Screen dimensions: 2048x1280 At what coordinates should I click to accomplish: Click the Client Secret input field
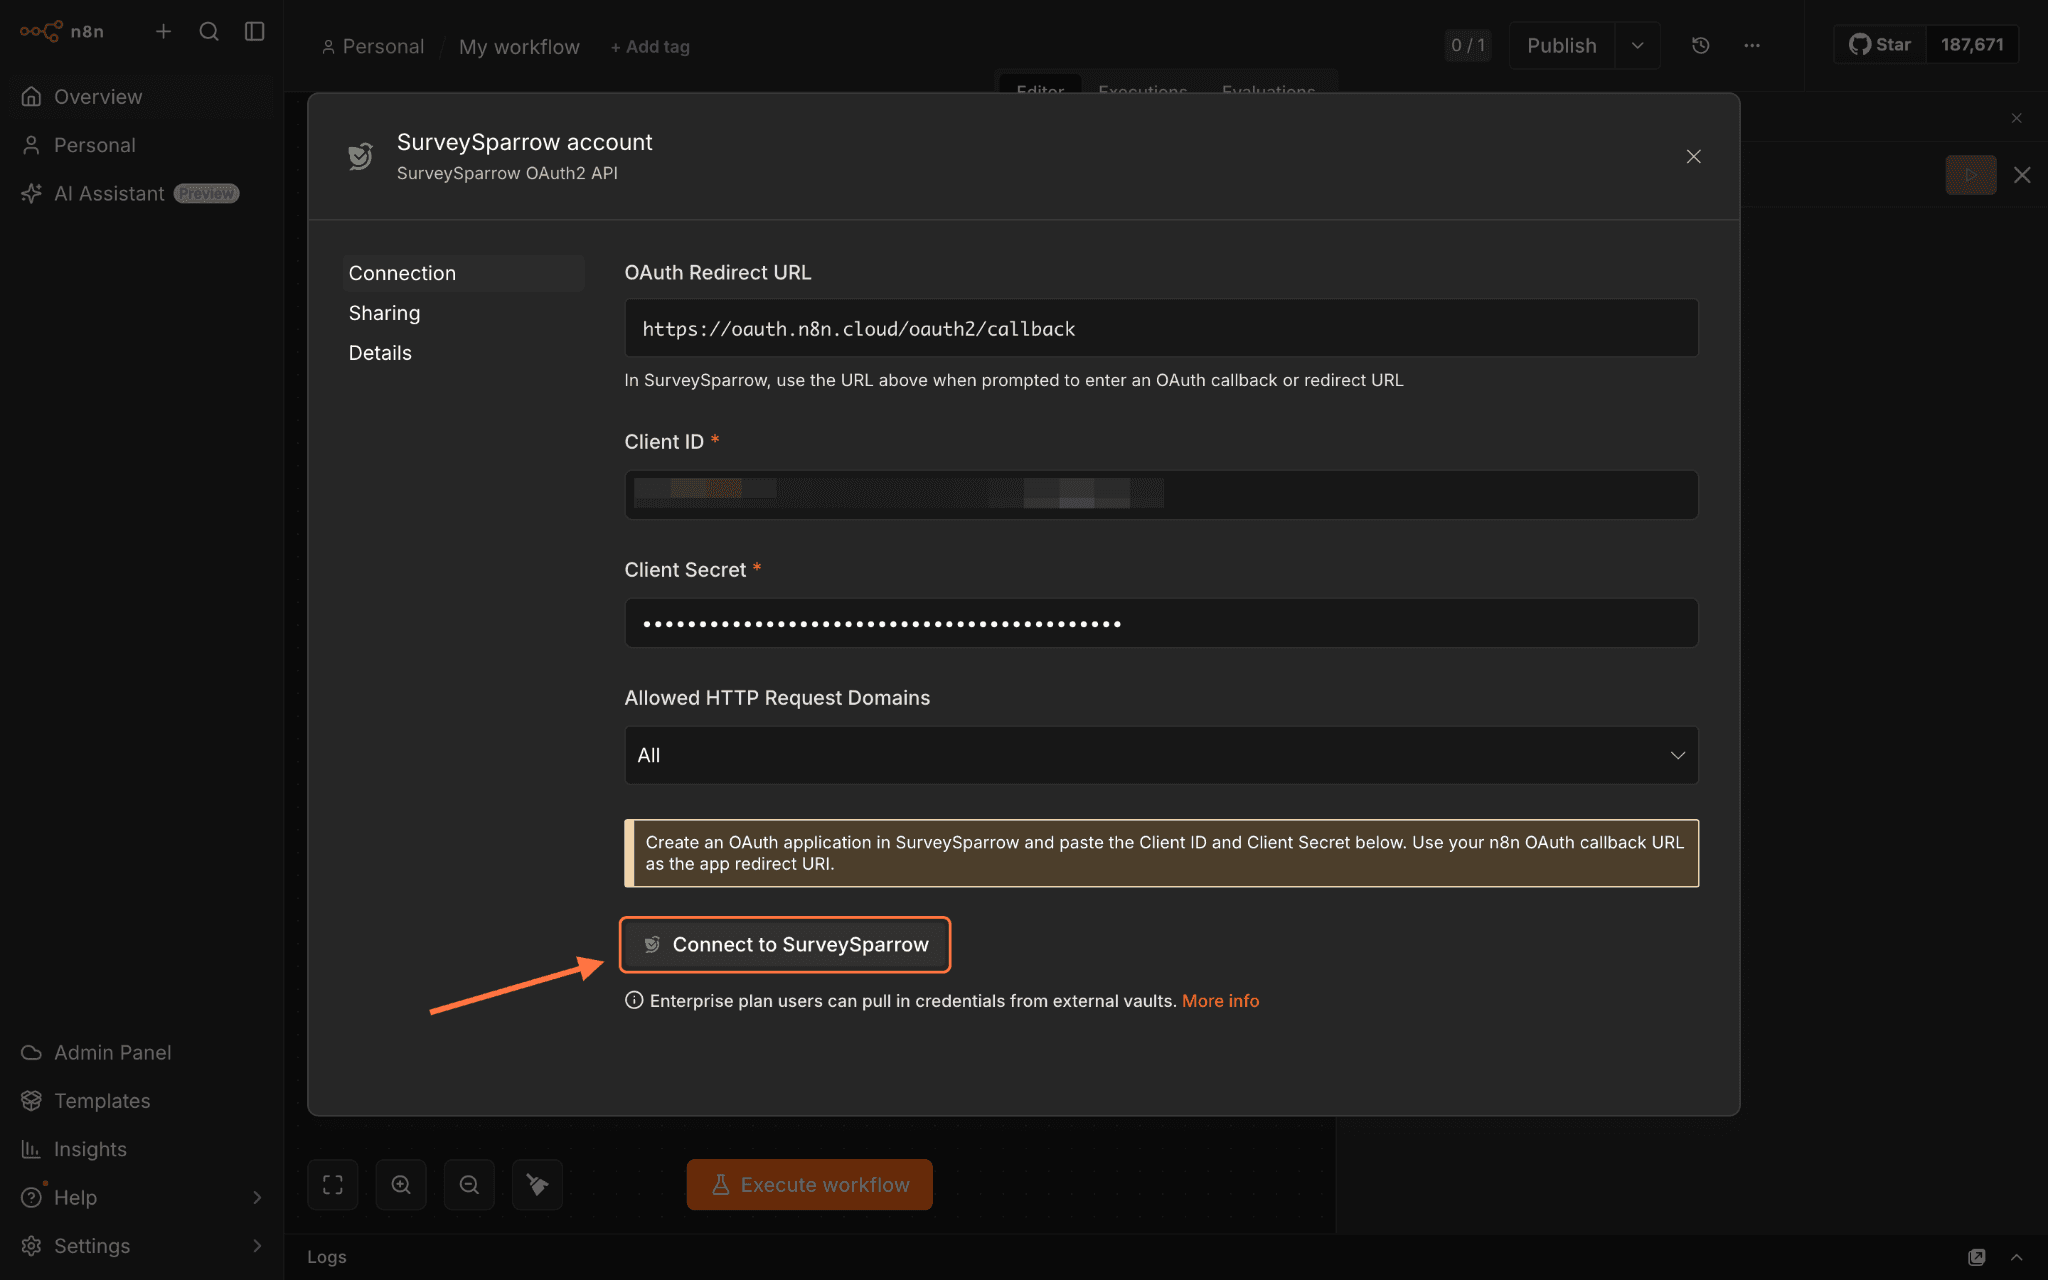coord(1161,623)
